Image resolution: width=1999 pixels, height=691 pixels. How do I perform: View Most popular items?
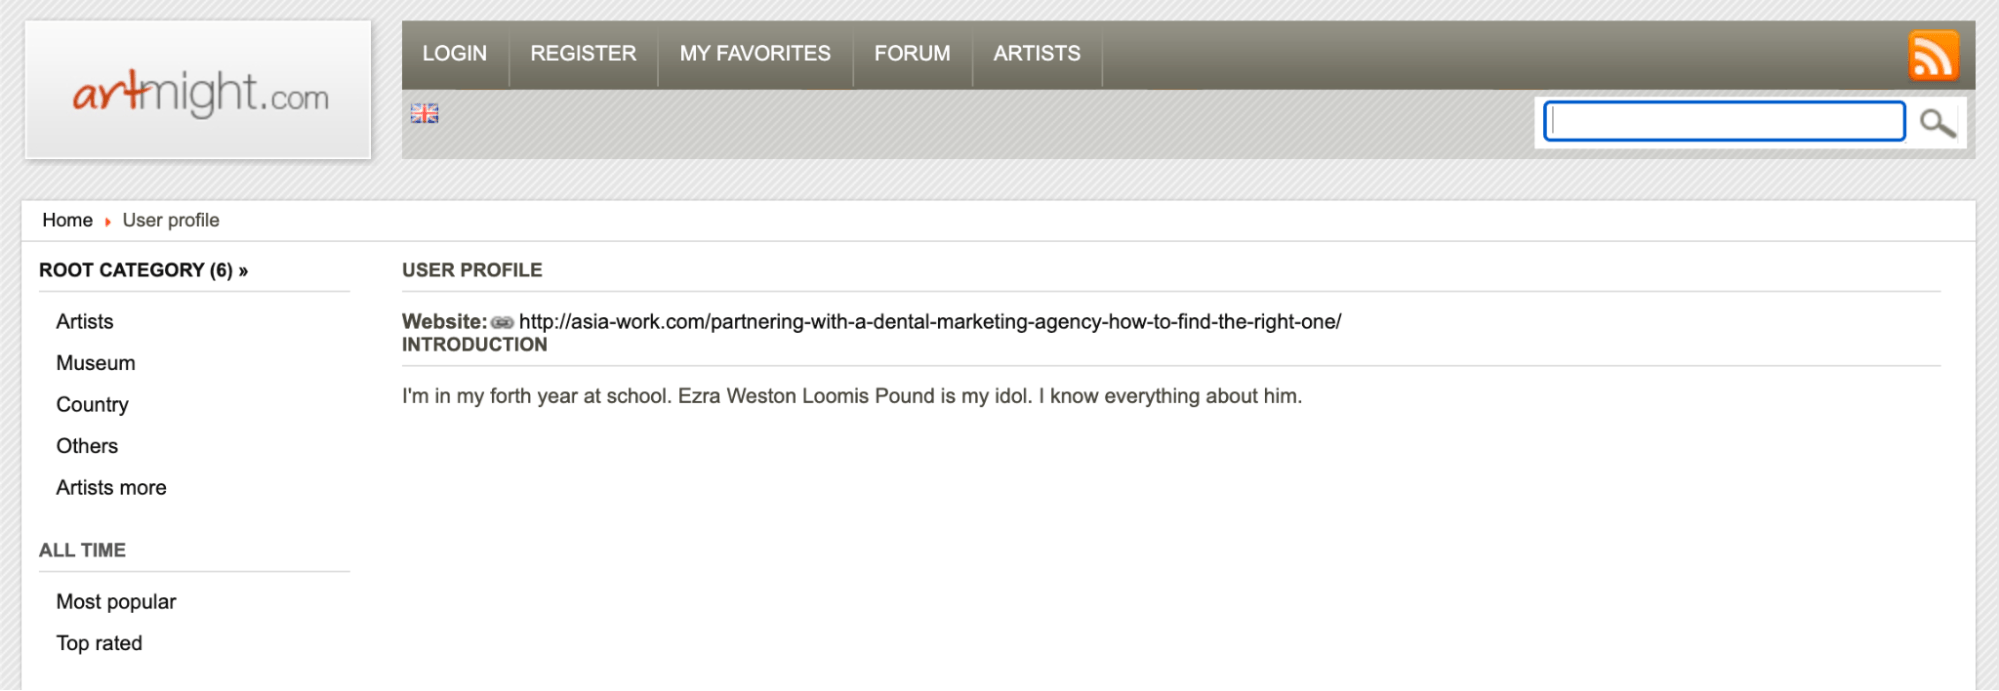[x=116, y=602]
